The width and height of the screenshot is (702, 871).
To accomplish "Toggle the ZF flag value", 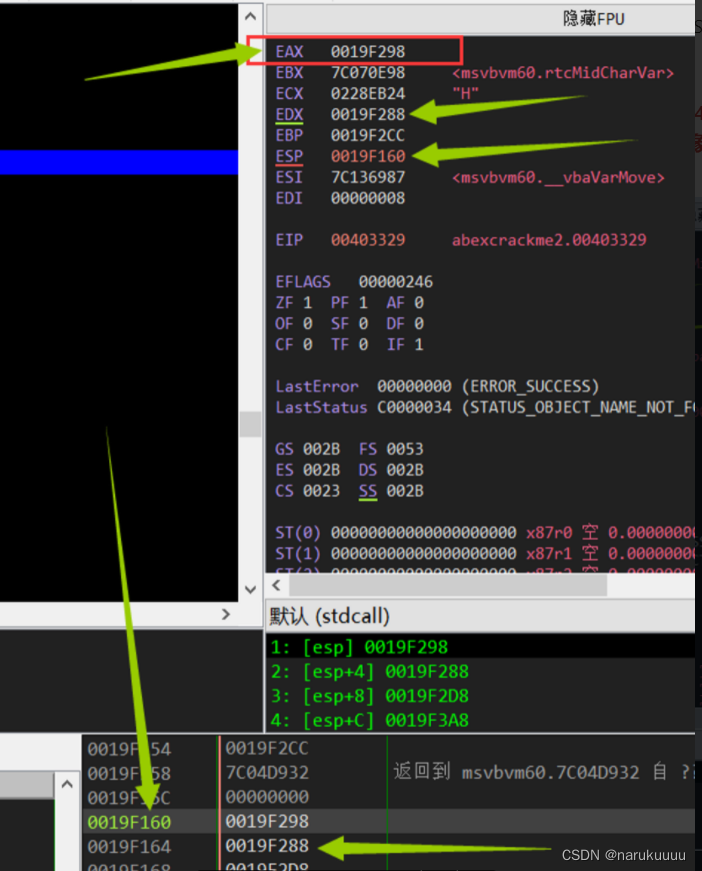I will click(307, 303).
